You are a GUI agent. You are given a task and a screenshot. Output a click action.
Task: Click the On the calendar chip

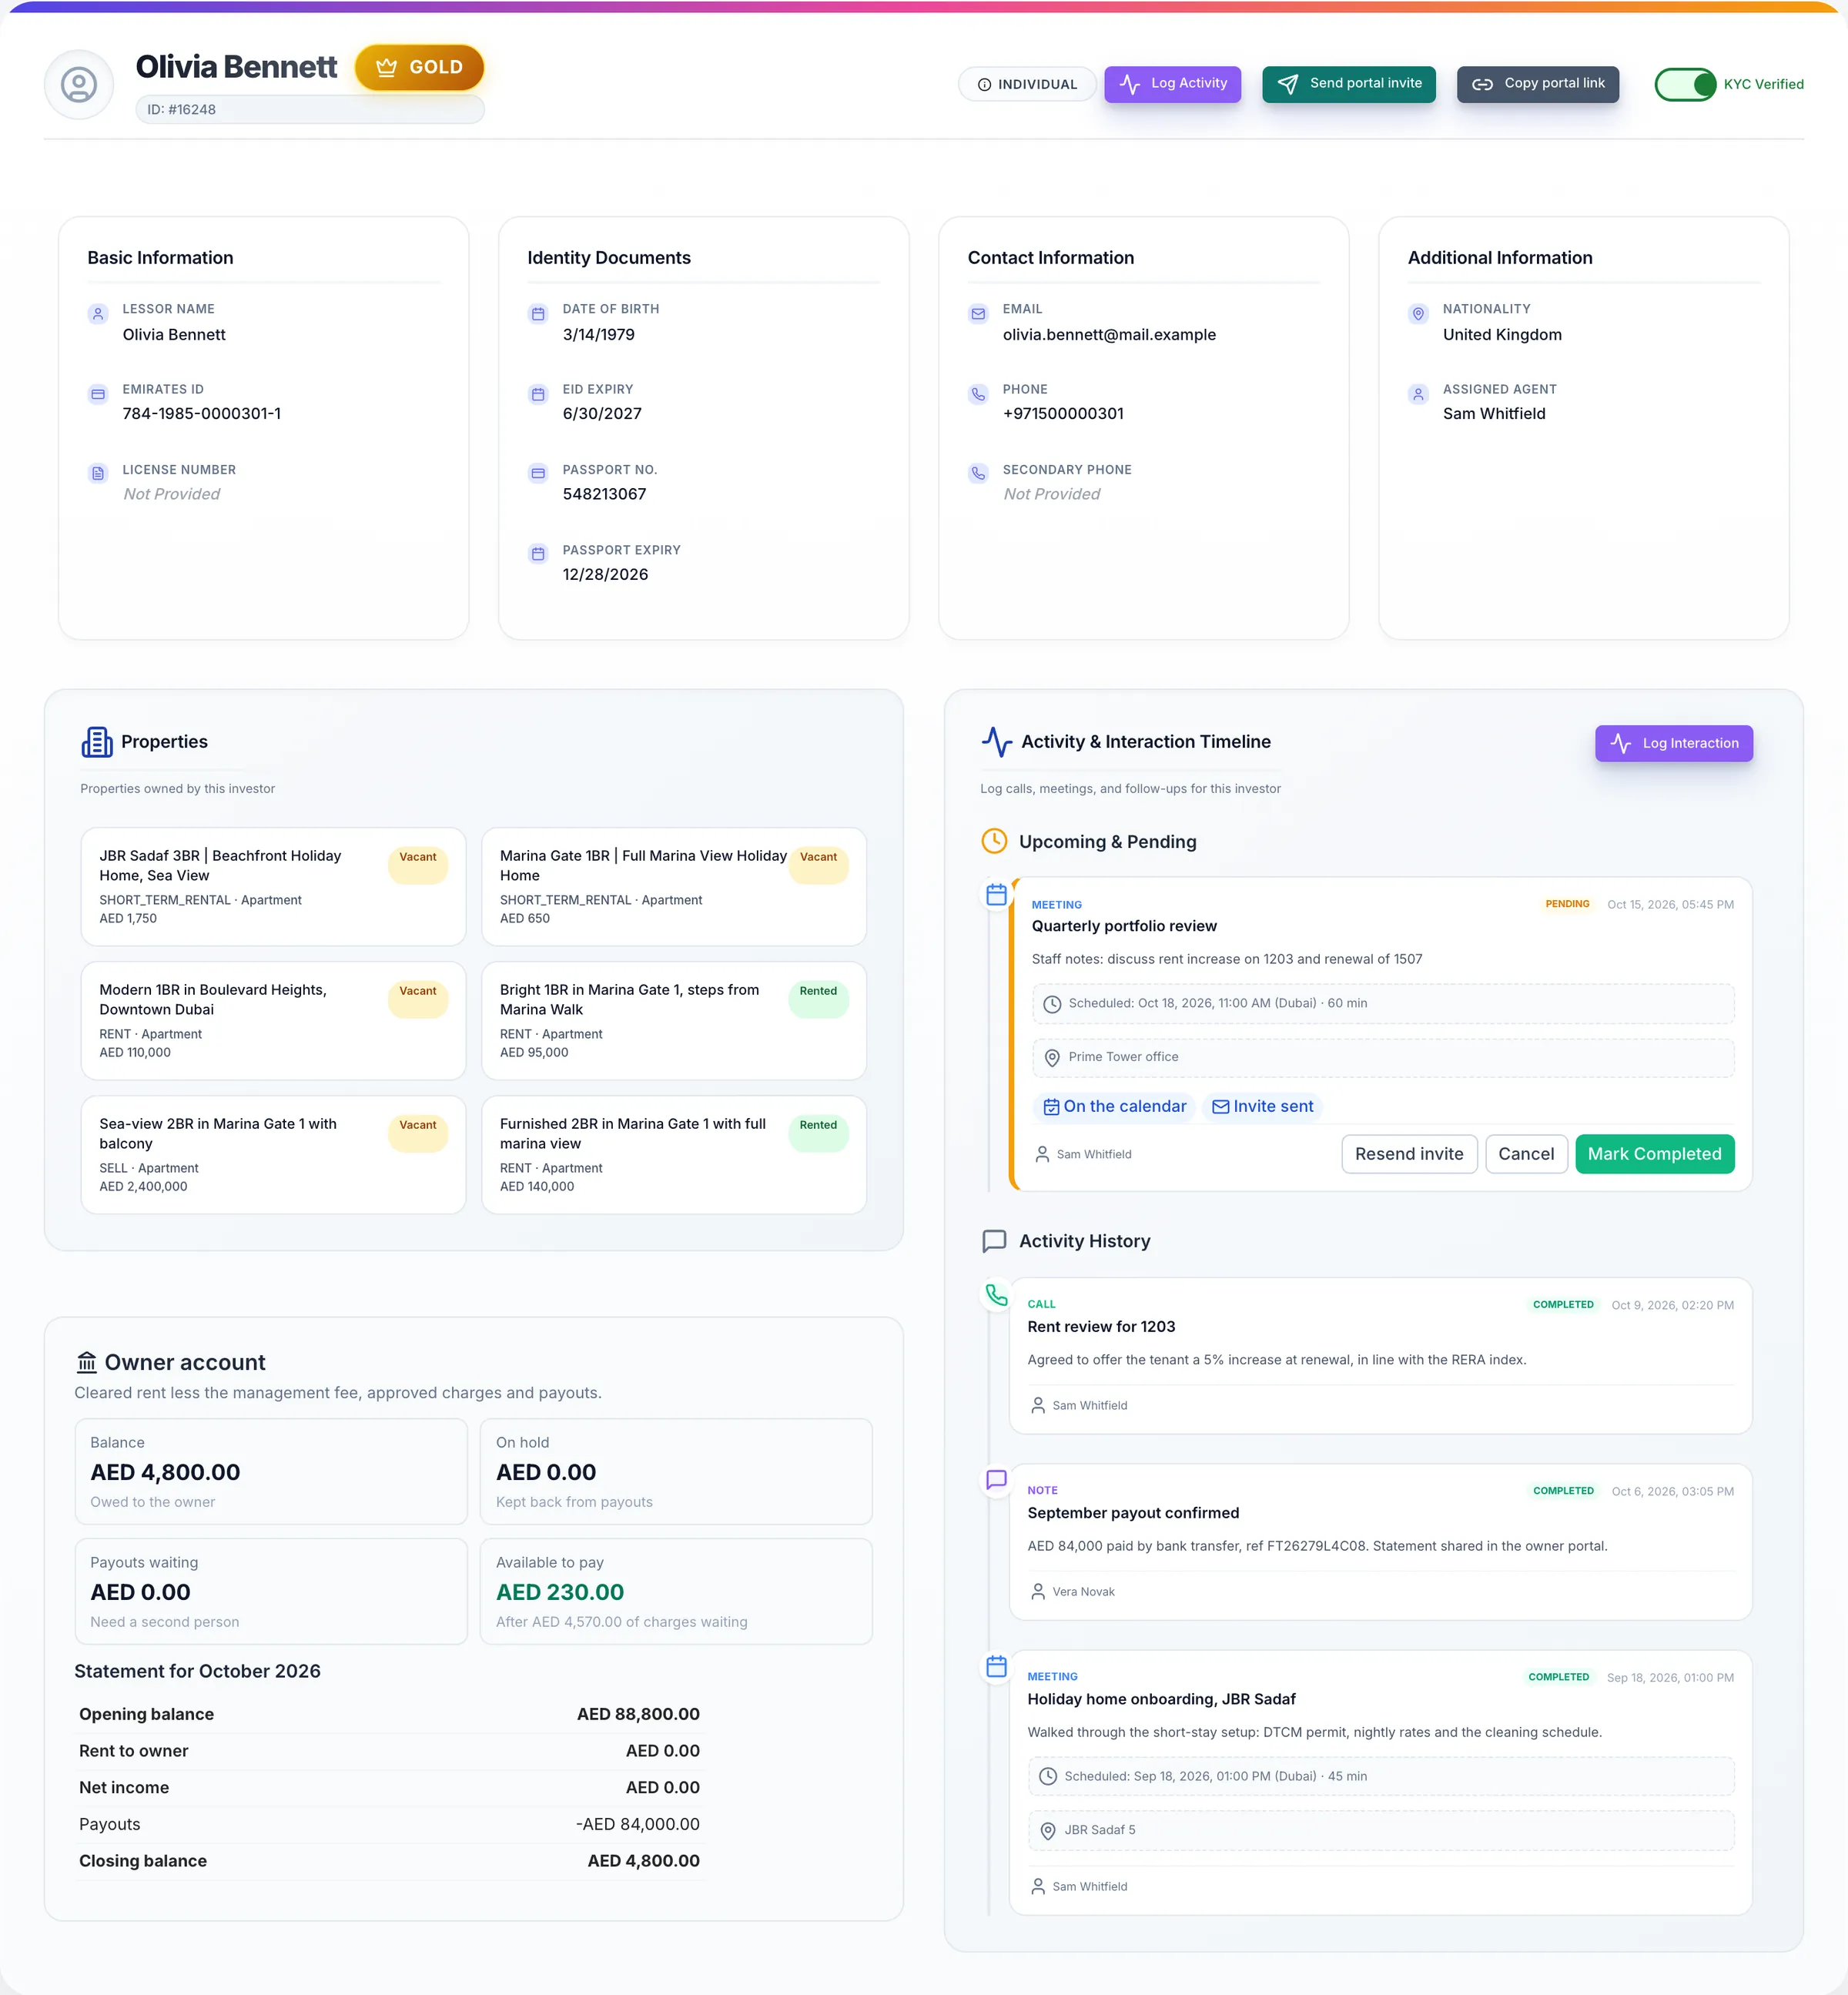click(1114, 1106)
